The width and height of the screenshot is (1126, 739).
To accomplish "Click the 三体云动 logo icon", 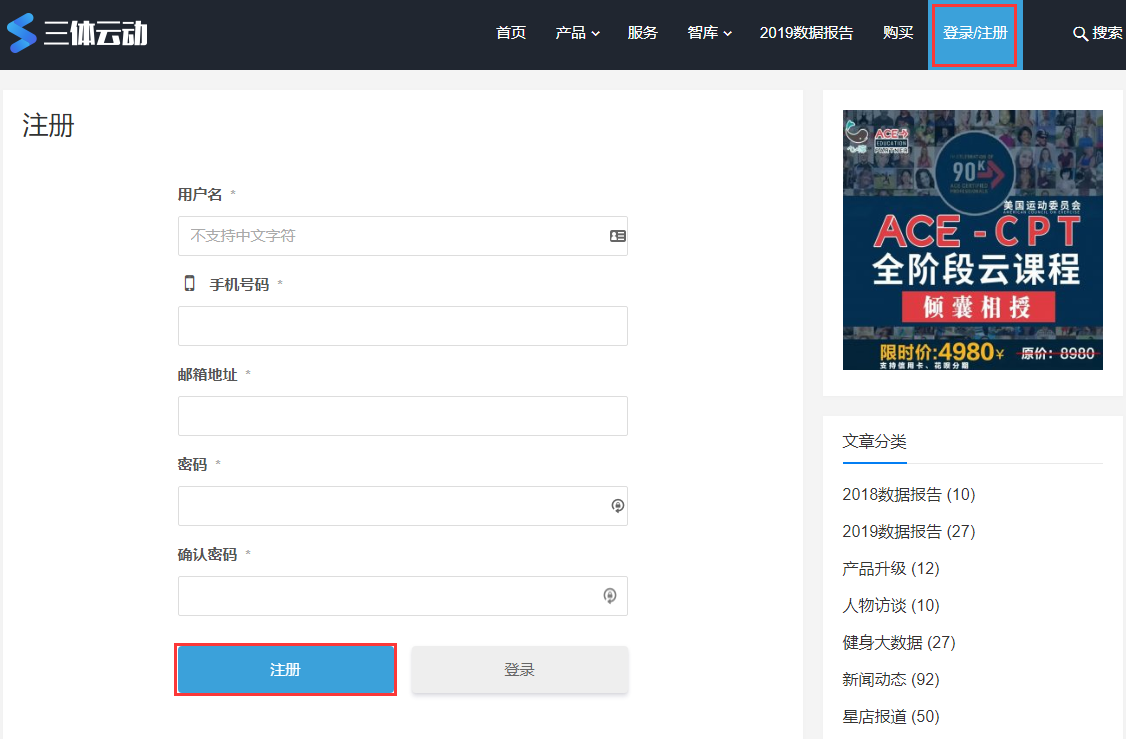I will tap(22, 33).
